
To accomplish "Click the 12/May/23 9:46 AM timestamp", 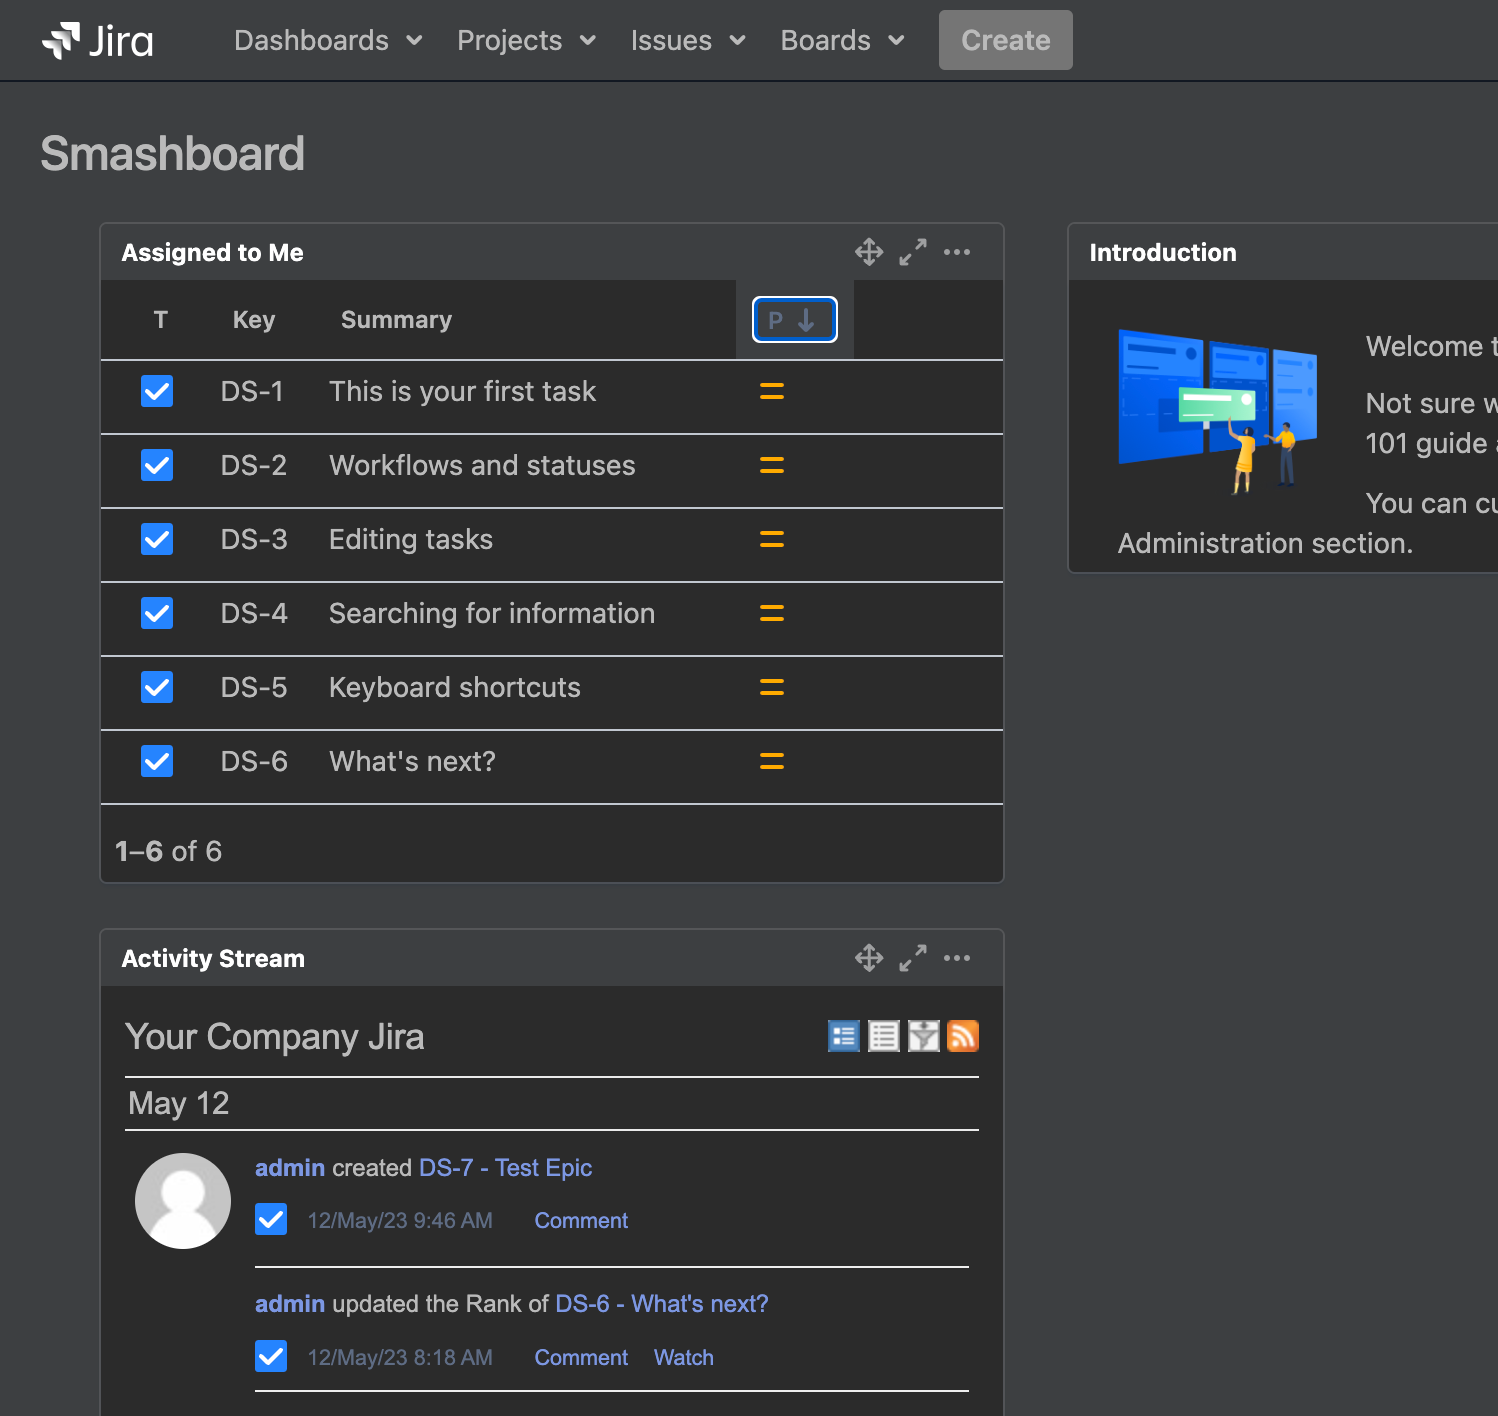I will pos(400,1220).
